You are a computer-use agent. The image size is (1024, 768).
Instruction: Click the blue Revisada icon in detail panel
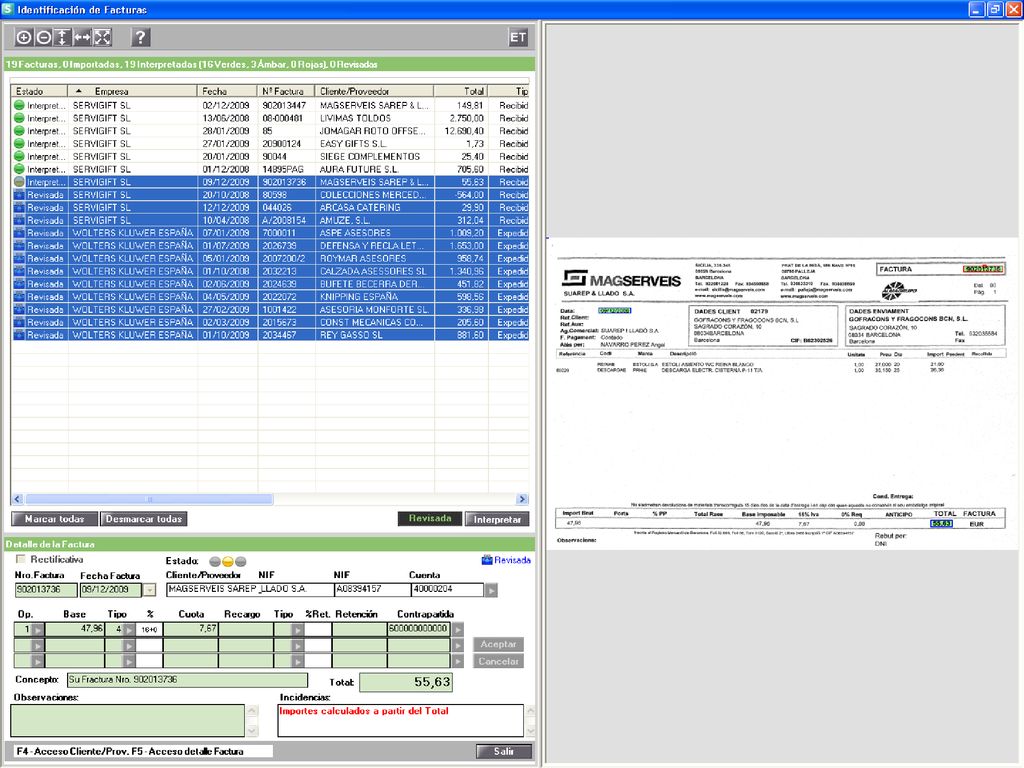pyautogui.click(x=487, y=560)
